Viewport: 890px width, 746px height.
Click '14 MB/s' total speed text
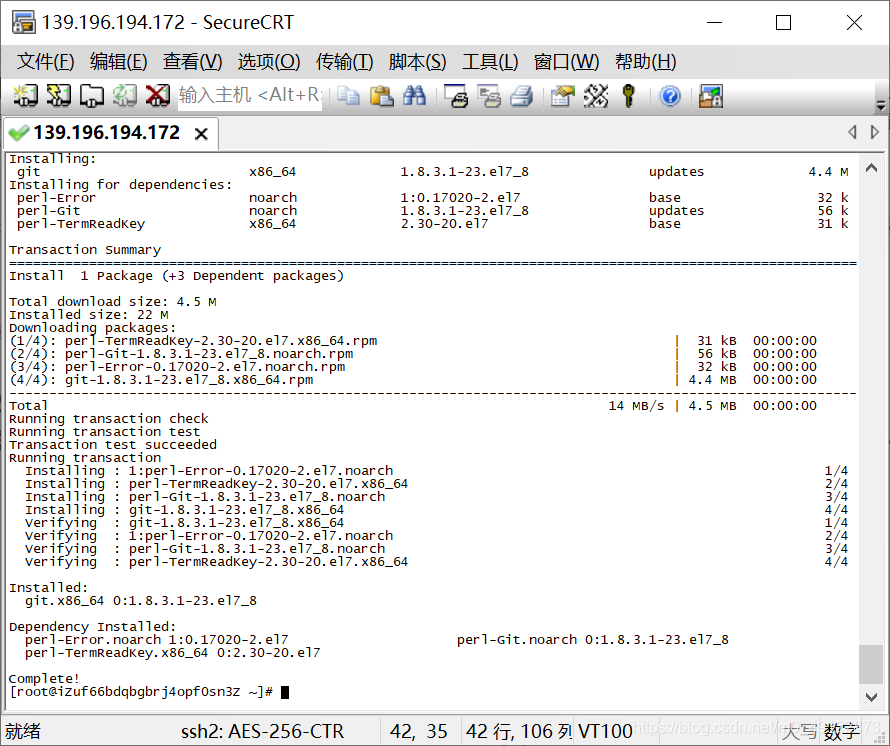(x=636, y=406)
